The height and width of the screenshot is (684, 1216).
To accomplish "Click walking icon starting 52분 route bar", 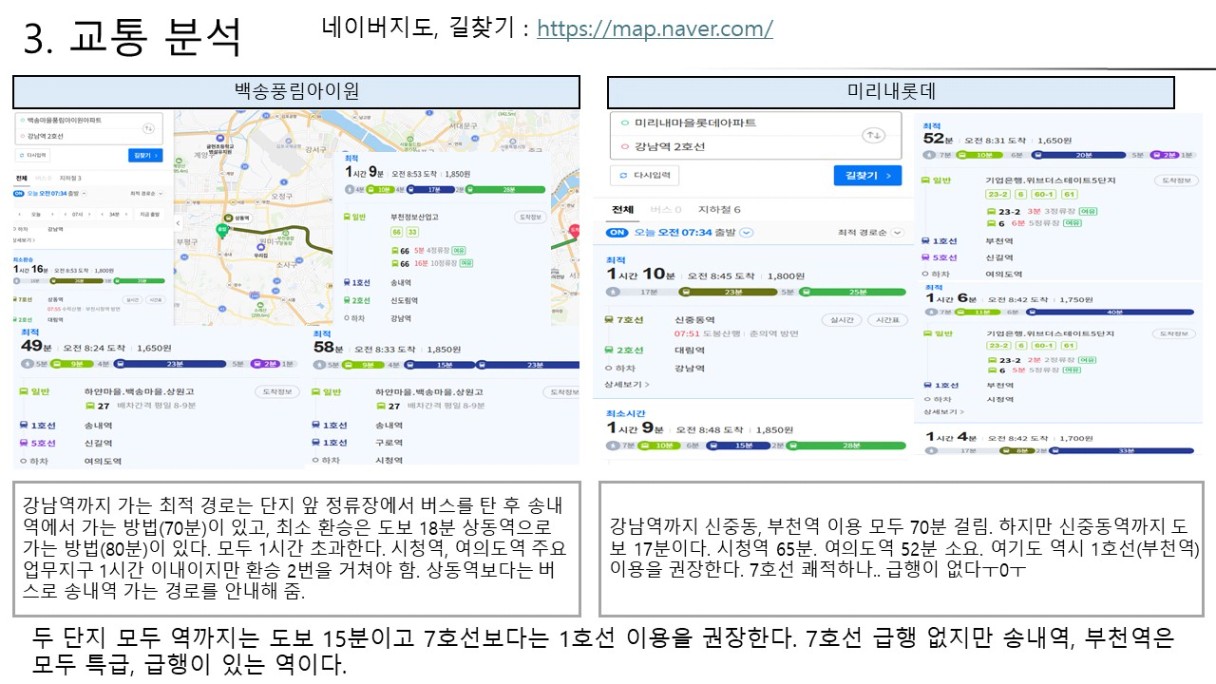I will click(930, 155).
